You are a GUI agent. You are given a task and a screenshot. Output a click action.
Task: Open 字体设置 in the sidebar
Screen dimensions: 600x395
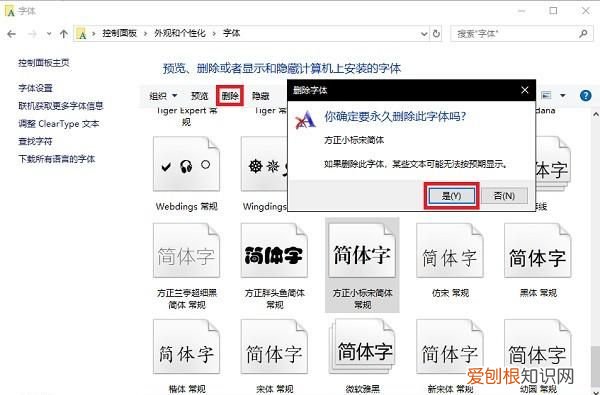click(x=36, y=88)
